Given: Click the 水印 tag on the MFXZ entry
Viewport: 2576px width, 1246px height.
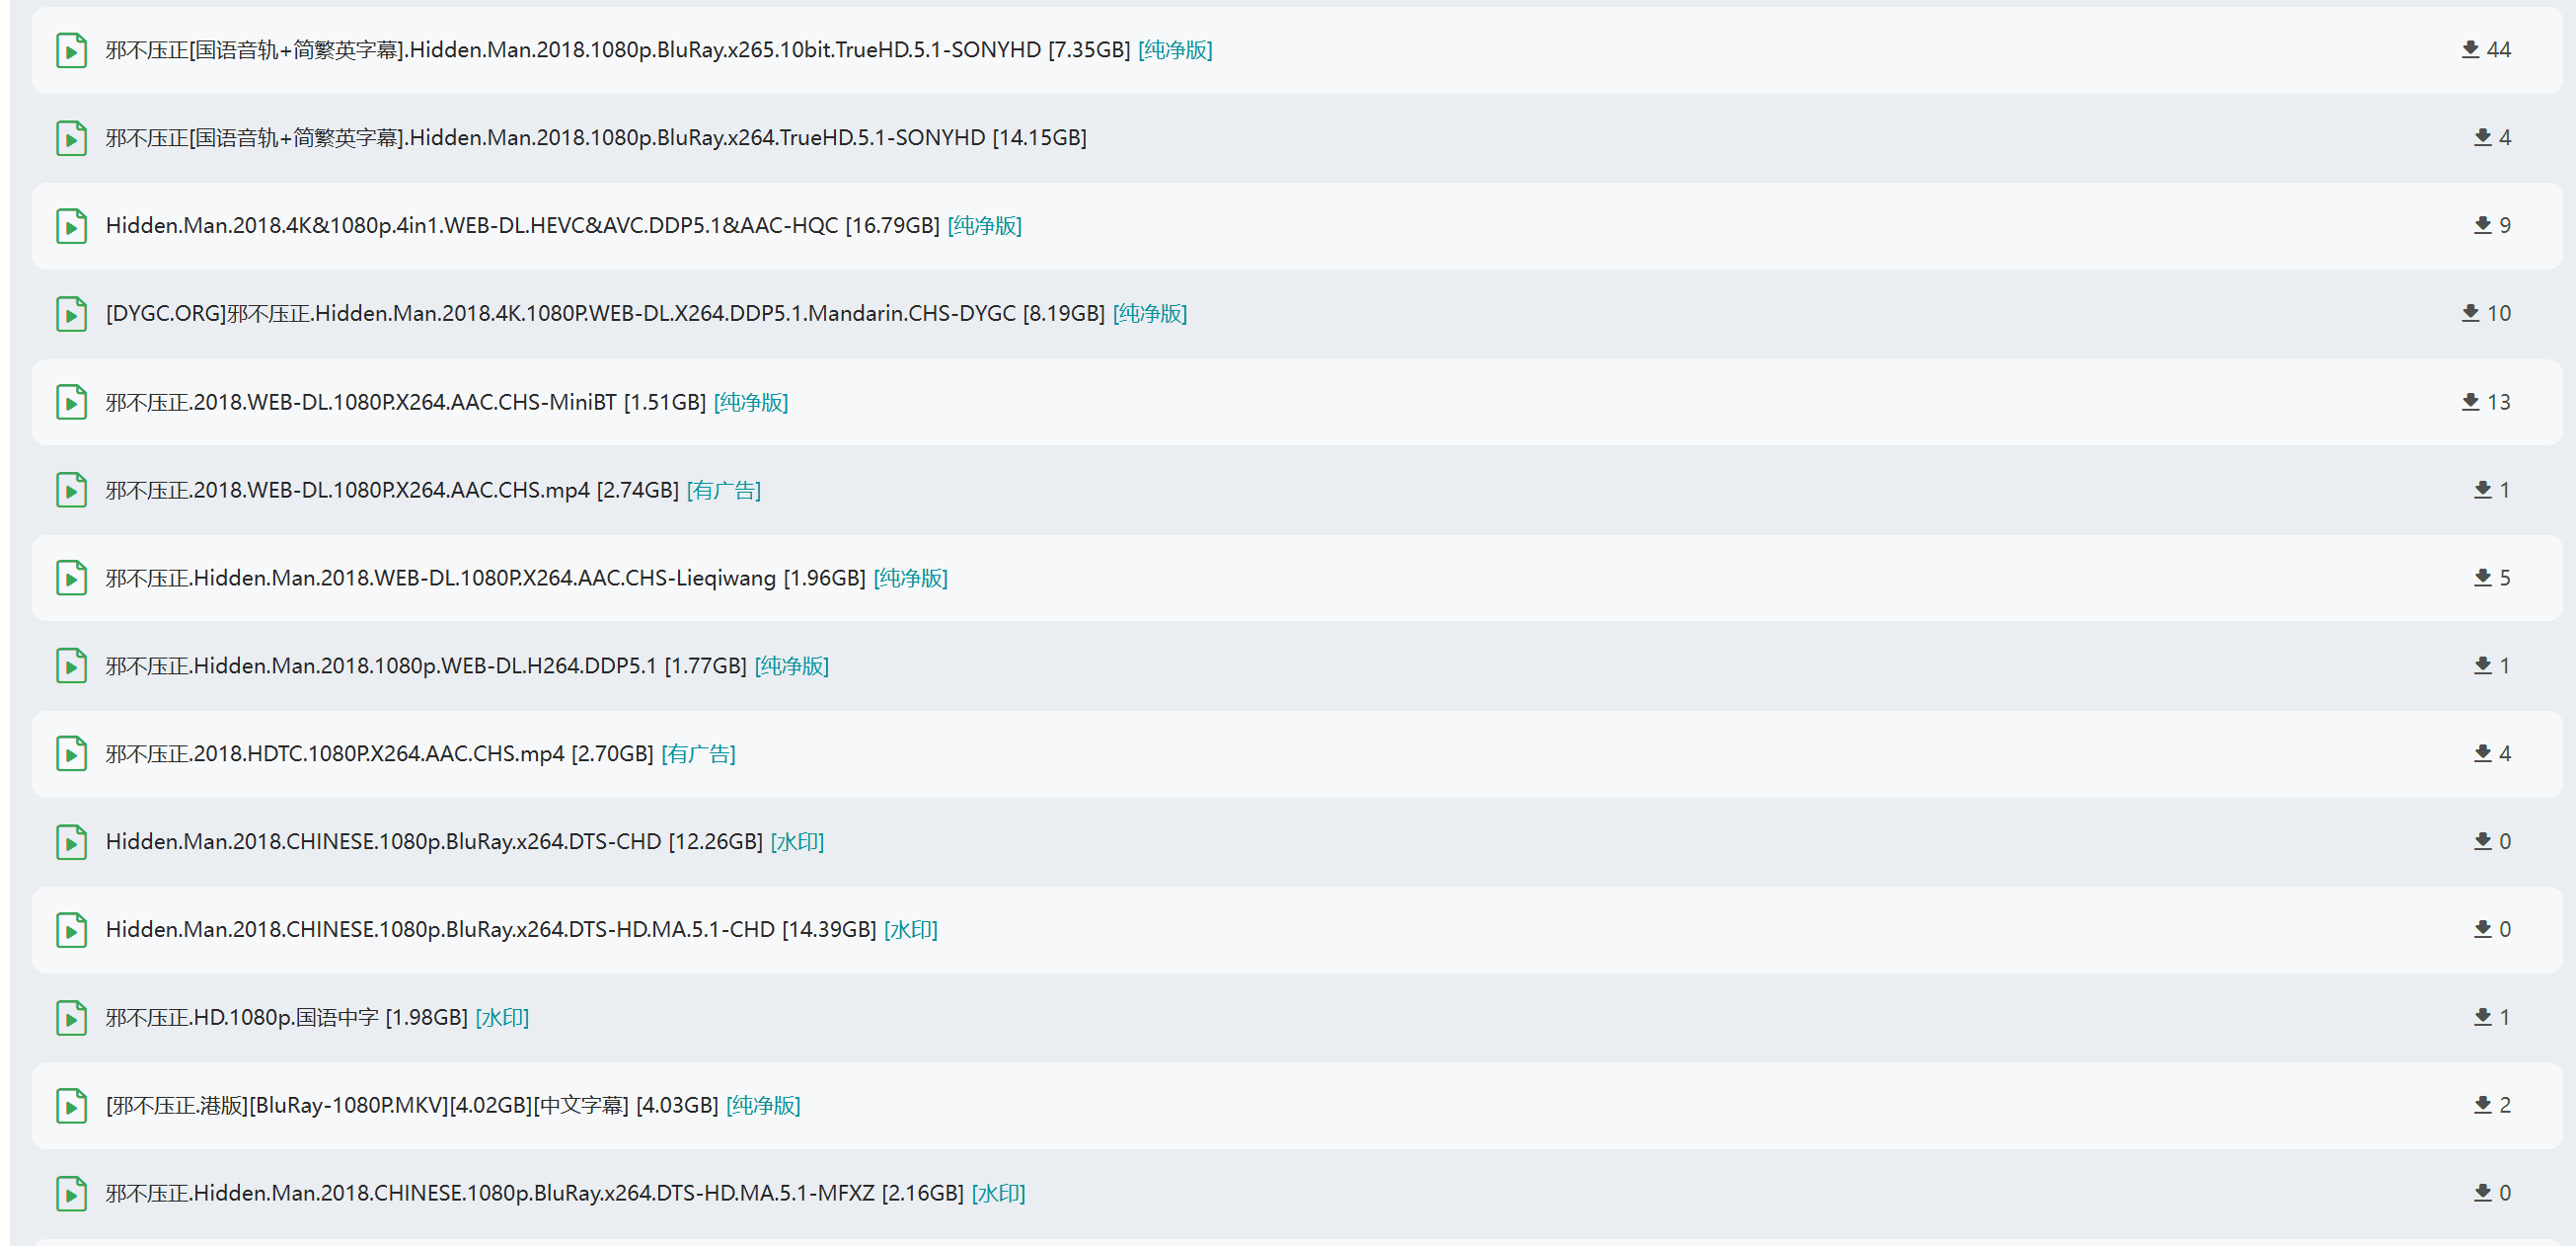Looking at the screenshot, I should 998,1193.
